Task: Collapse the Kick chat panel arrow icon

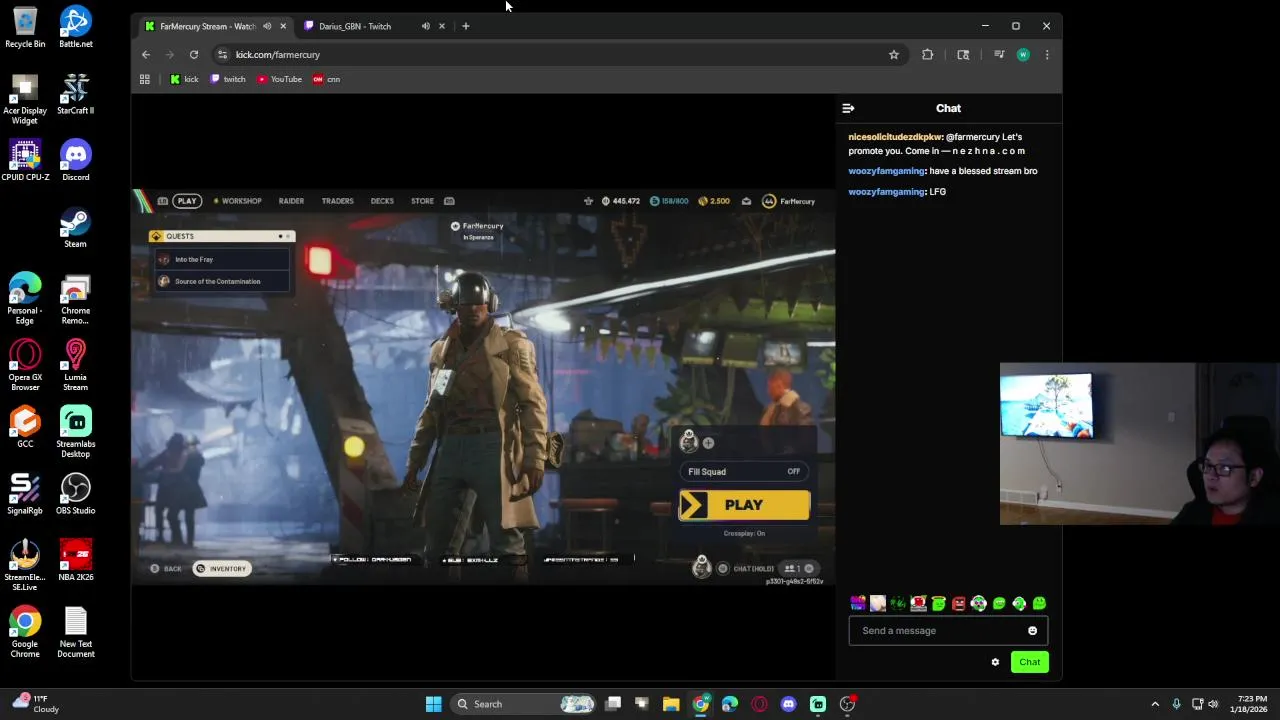Action: click(848, 108)
